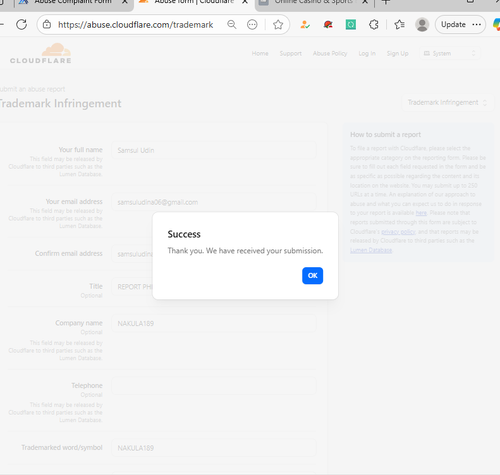Open the Abuse Policy navigation link
Image resolution: width=500 pixels, height=475 pixels.
coord(330,53)
